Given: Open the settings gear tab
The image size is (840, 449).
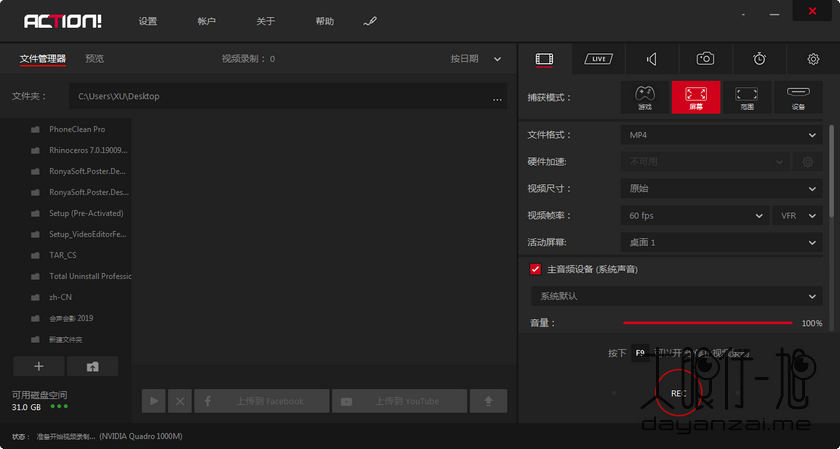Looking at the screenshot, I should pos(812,59).
